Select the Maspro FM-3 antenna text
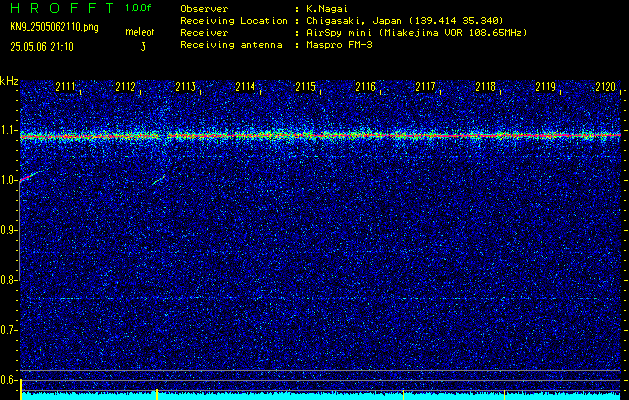 point(339,45)
